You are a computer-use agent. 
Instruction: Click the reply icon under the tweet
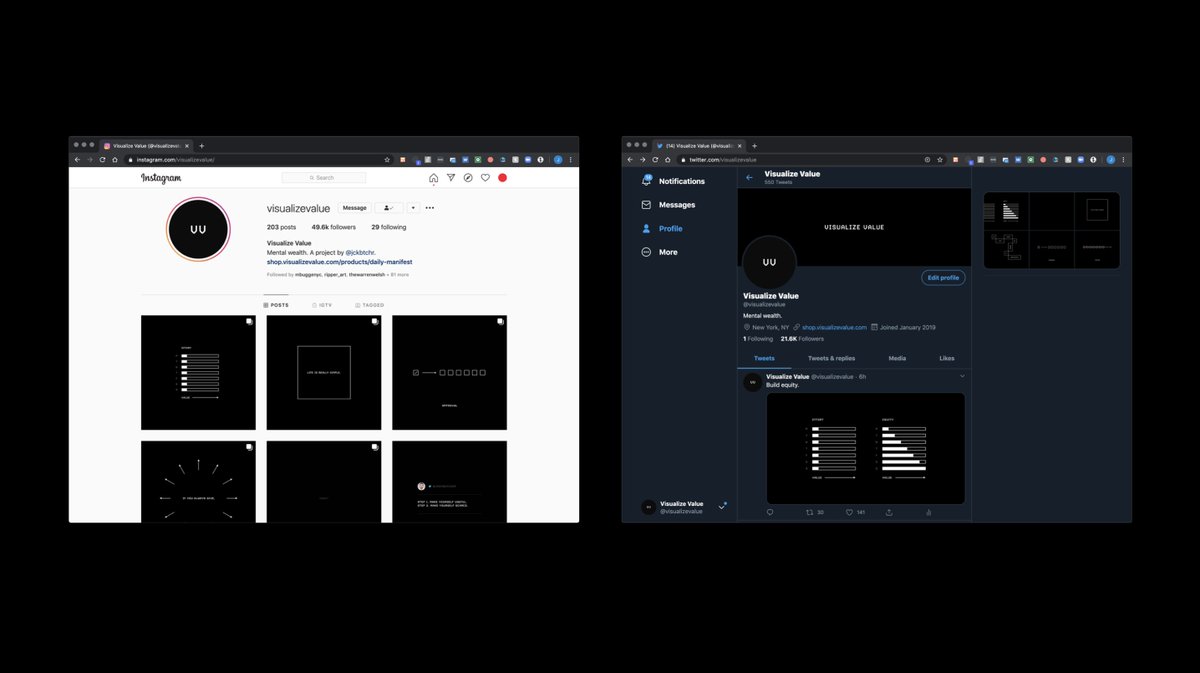770,512
